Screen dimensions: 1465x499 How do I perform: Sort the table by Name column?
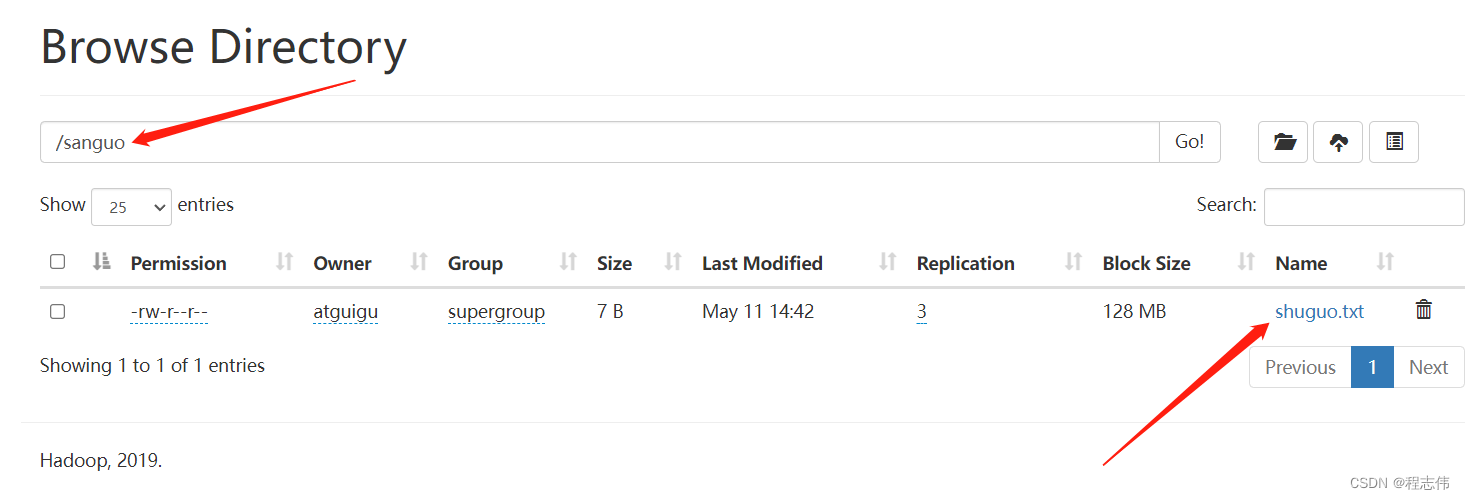[1301, 263]
